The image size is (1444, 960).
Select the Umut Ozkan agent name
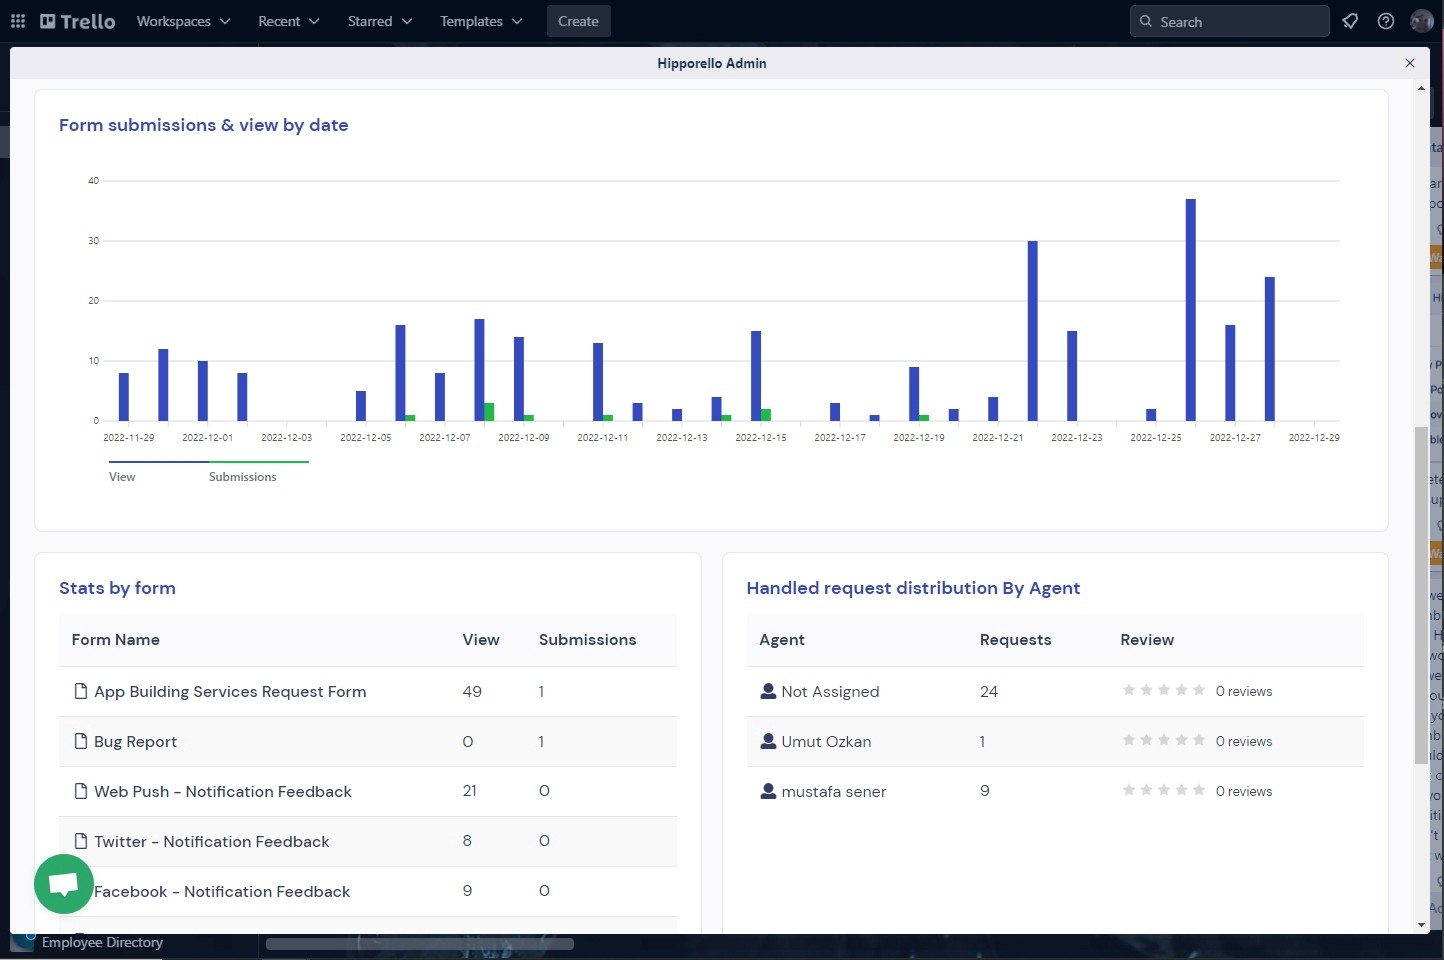[826, 741]
